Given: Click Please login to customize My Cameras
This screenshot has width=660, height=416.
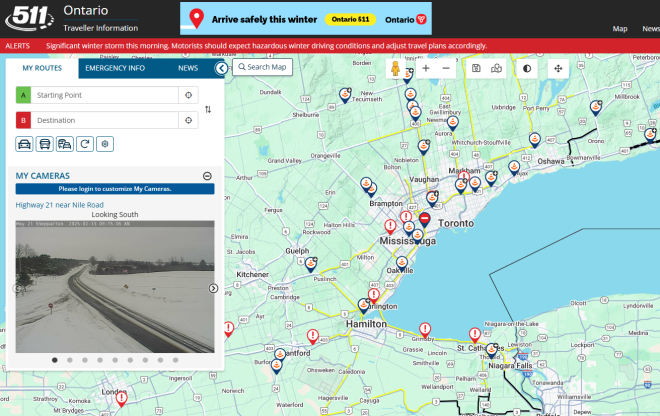Looking at the screenshot, I should tap(115, 189).
